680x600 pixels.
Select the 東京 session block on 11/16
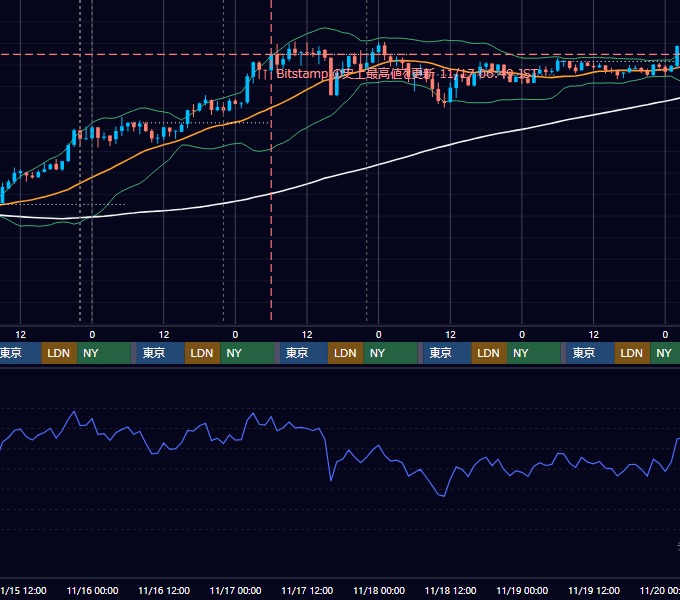pyautogui.click(x=160, y=353)
